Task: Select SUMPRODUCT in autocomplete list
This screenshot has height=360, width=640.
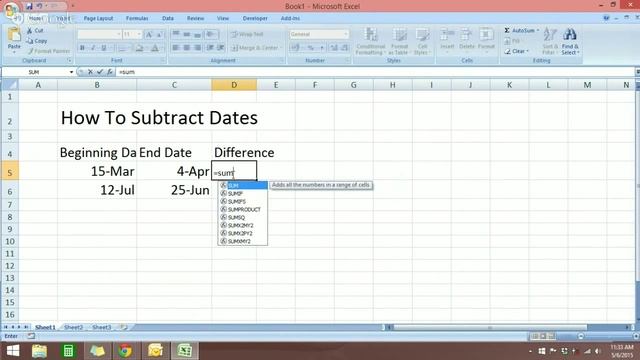Action: (243, 209)
